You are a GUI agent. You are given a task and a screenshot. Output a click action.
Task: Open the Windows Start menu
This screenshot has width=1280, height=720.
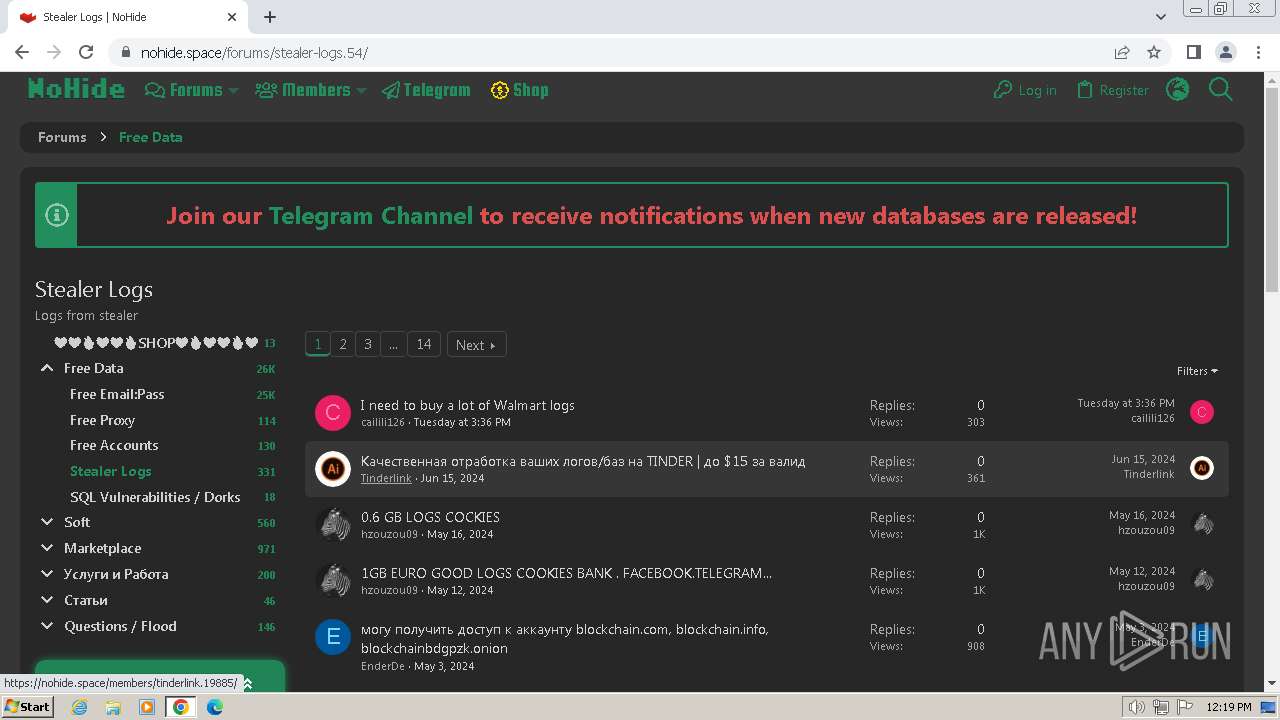pyautogui.click(x=28, y=707)
